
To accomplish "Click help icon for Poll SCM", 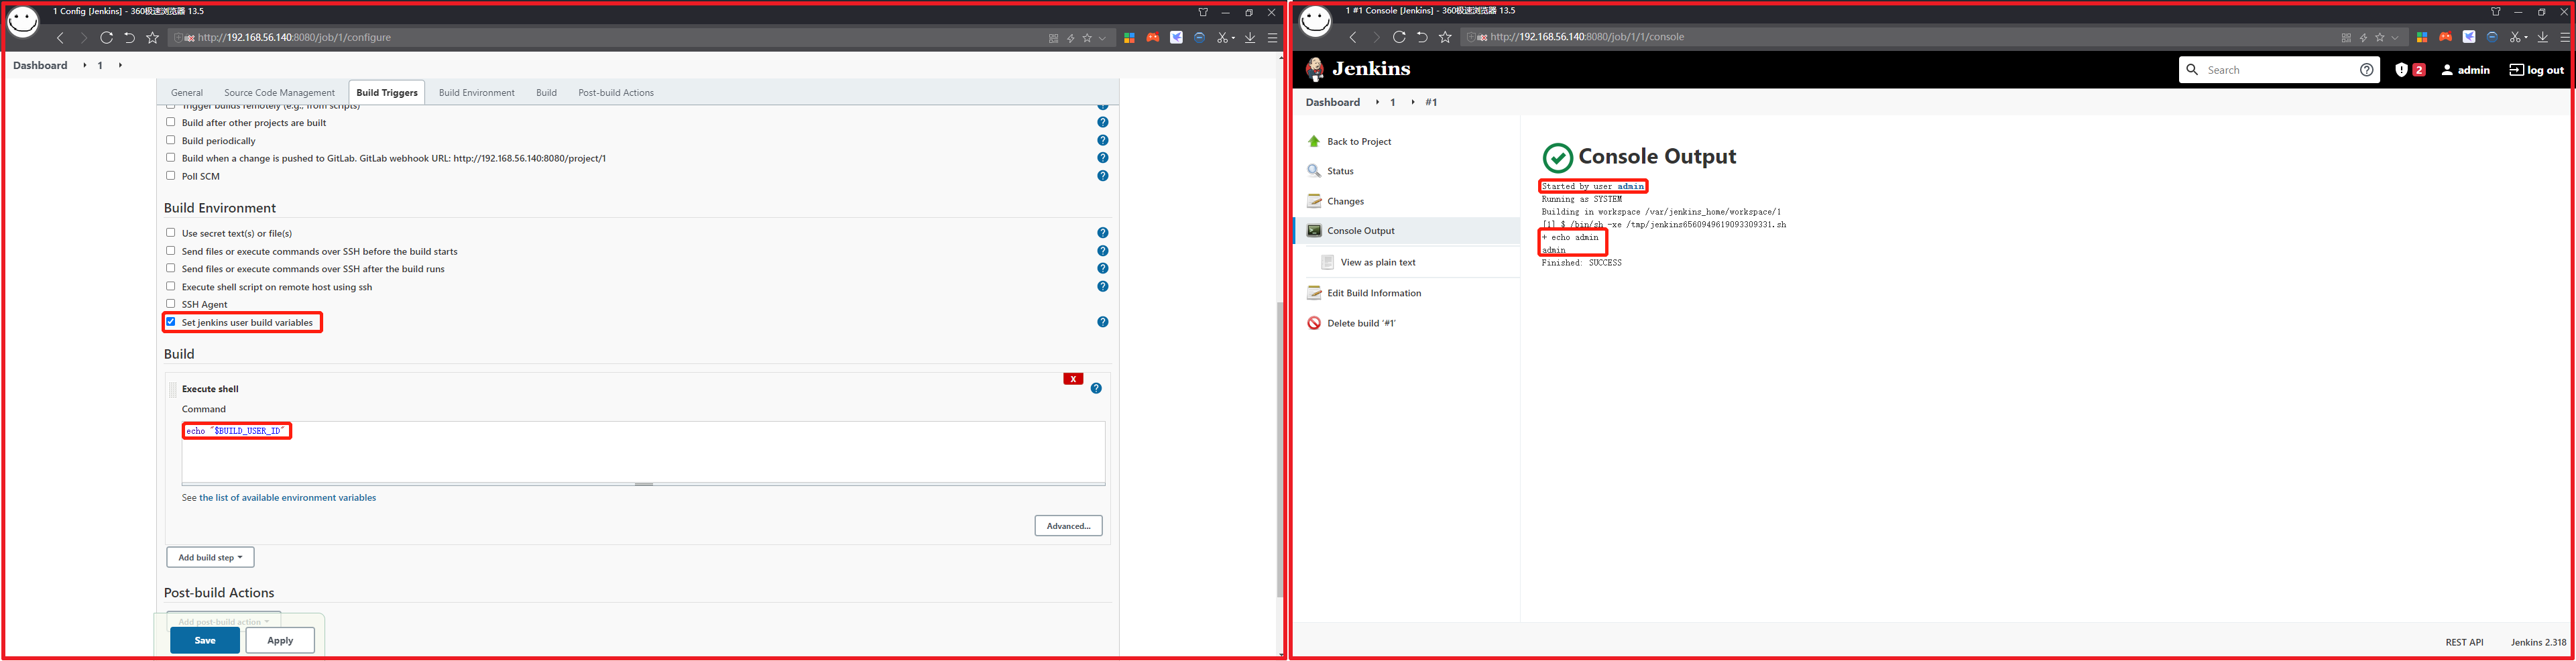I will pos(1102,176).
